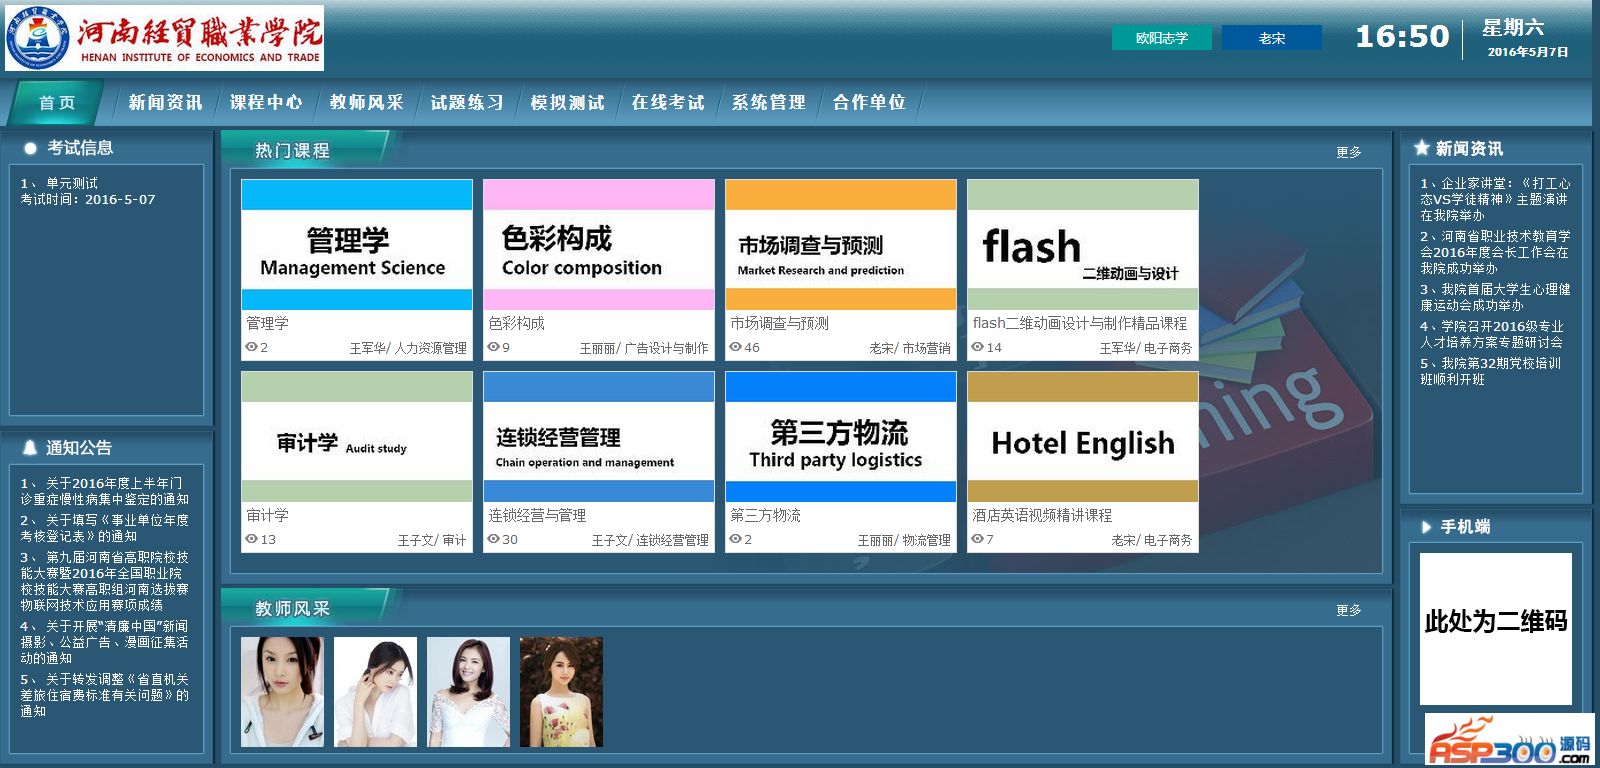
Task: Click the 第三方物流 course title link
Action: 765,515
